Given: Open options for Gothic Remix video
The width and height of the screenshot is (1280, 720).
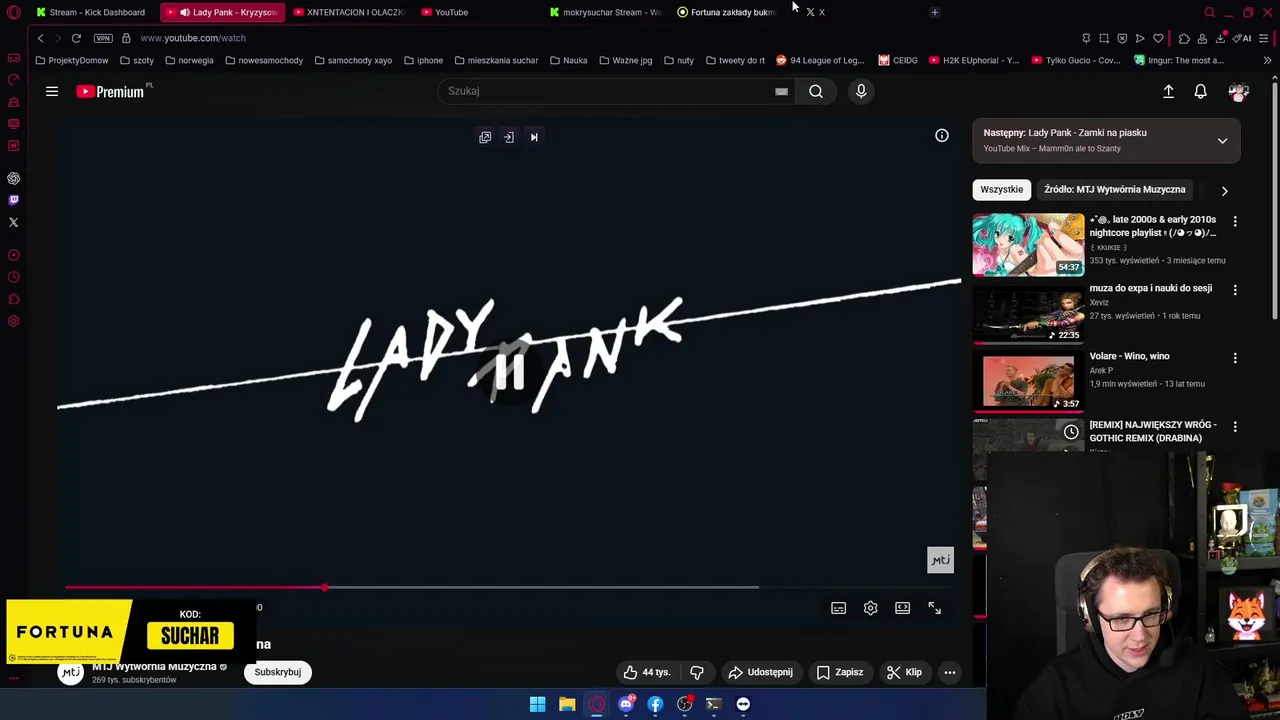Looking at the screenshot, I should point(1235,426).
